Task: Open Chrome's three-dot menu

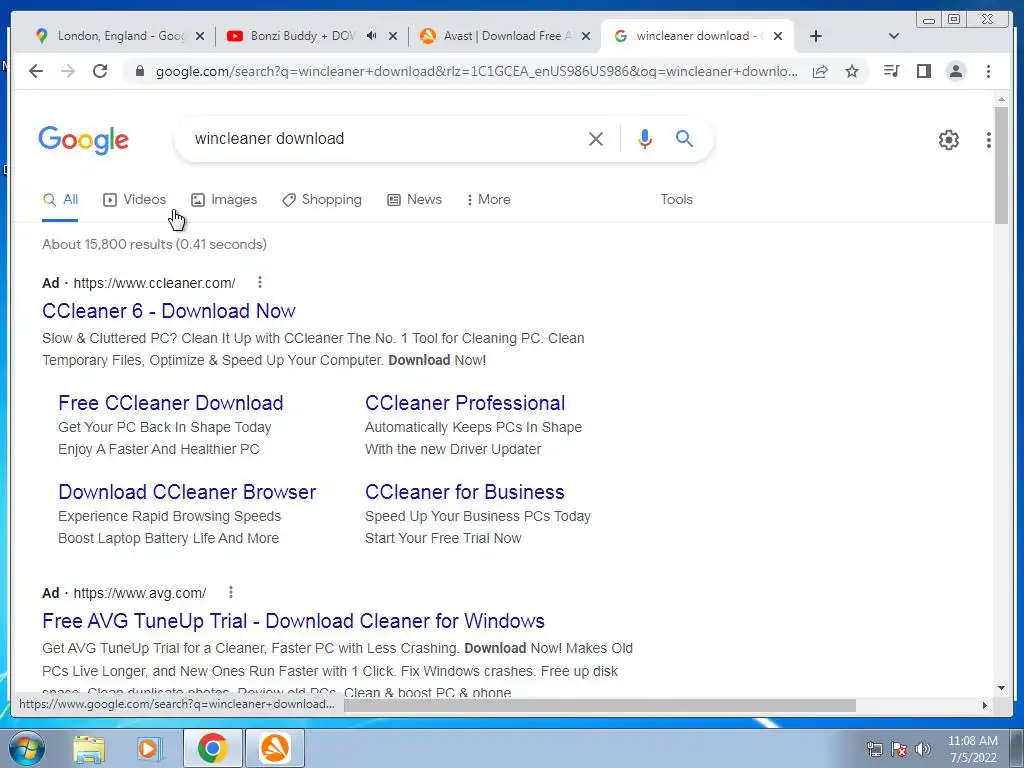Action: click(988, 71)
